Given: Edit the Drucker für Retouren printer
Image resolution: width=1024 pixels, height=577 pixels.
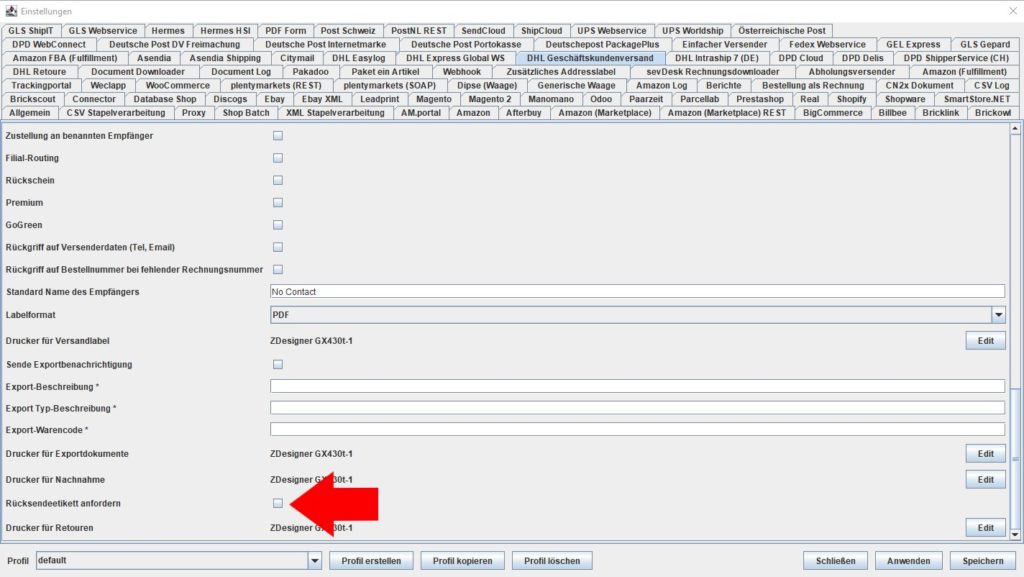Looking at the screenshot, I should [x=985, y=528].
